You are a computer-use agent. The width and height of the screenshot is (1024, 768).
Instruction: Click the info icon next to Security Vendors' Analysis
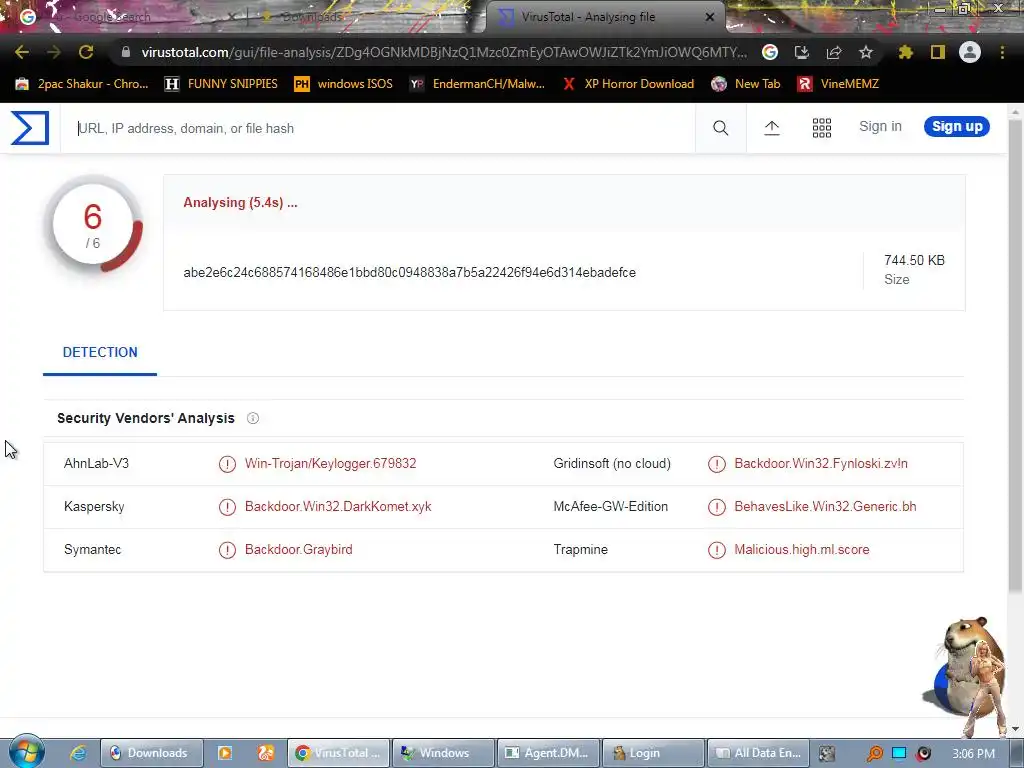pos(253,418)
